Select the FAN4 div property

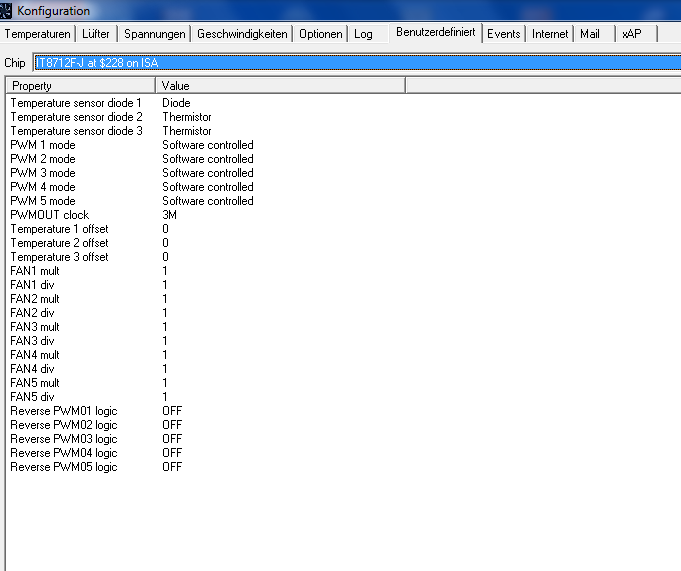pos(32,369)
